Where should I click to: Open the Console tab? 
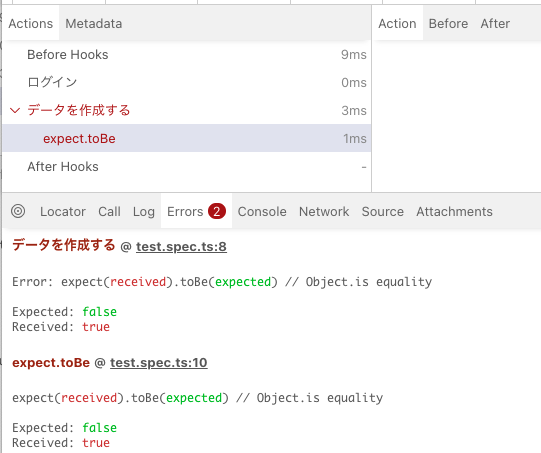tap(262, 211)
